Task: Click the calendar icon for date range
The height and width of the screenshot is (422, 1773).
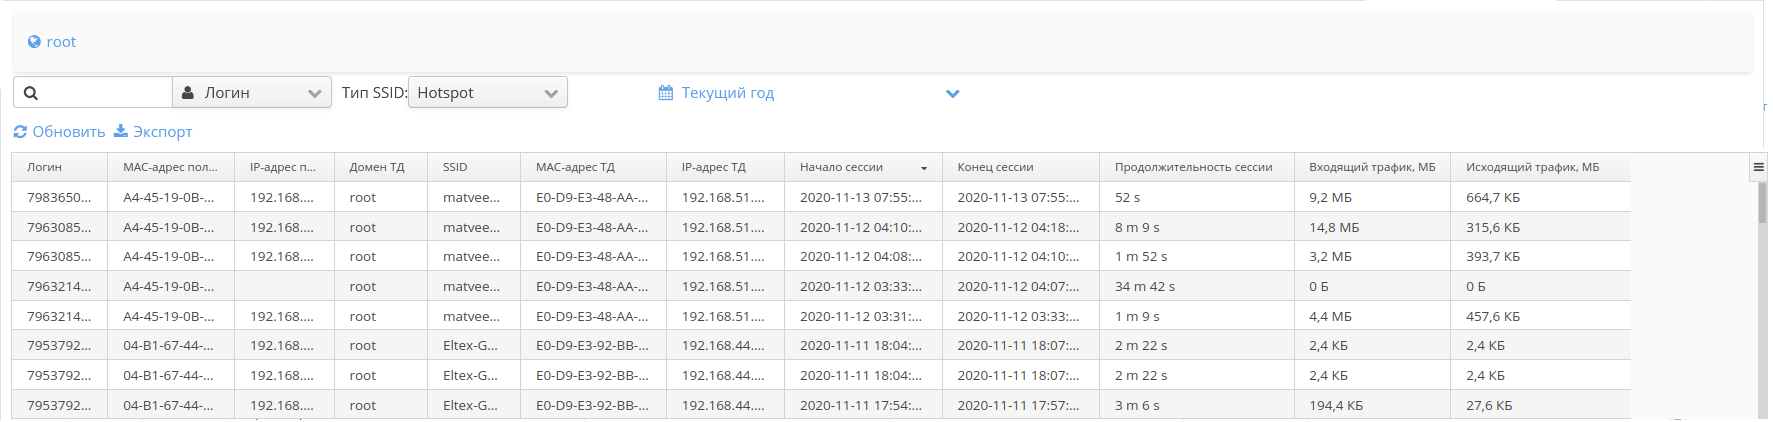Action: click(666, 93)
